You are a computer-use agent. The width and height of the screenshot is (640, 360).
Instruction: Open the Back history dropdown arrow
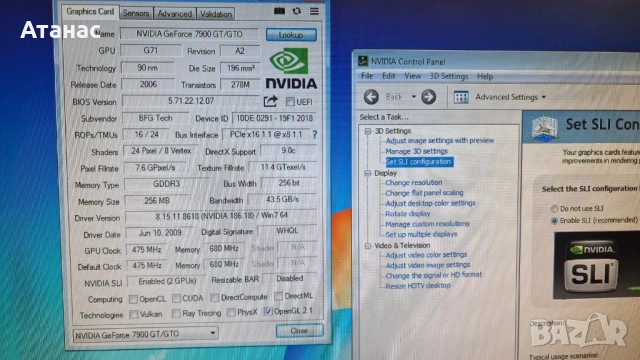point(413,97)
